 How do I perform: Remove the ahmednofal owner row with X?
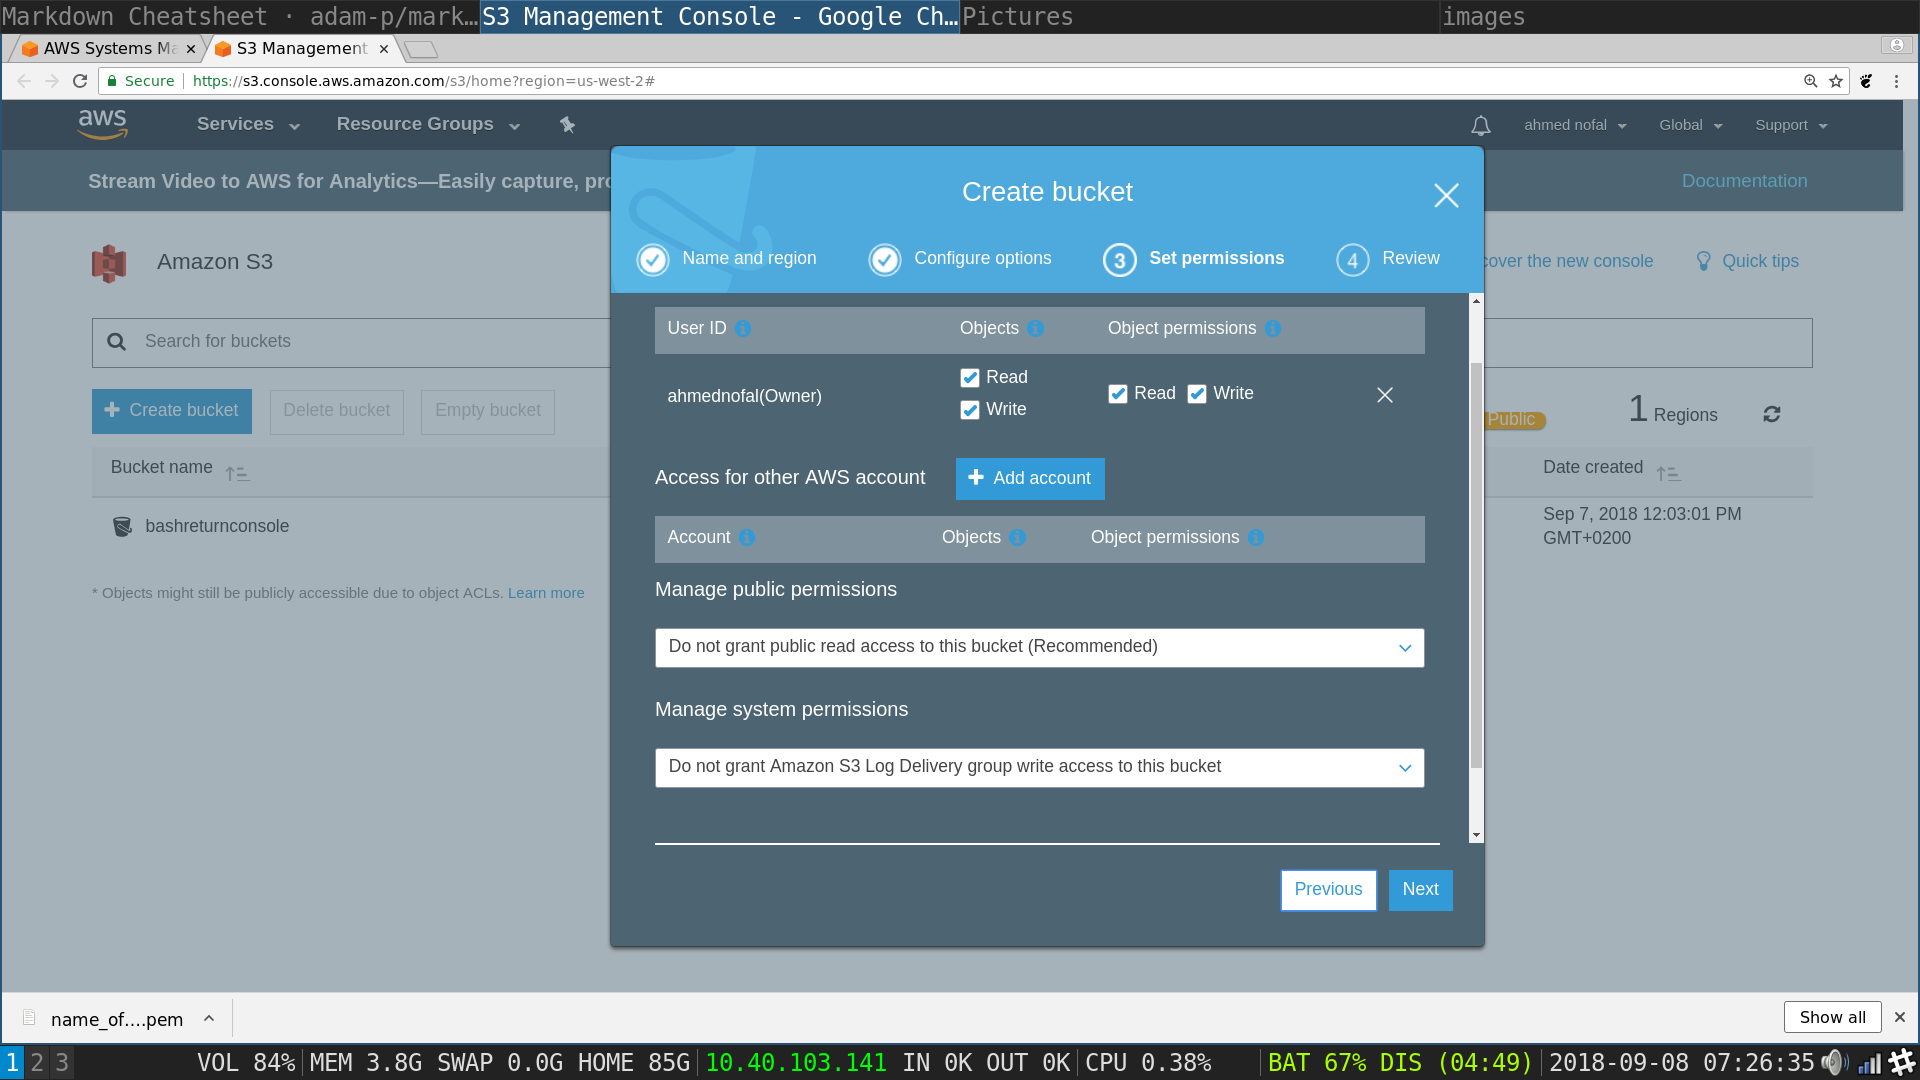[x=1384, y=395]
